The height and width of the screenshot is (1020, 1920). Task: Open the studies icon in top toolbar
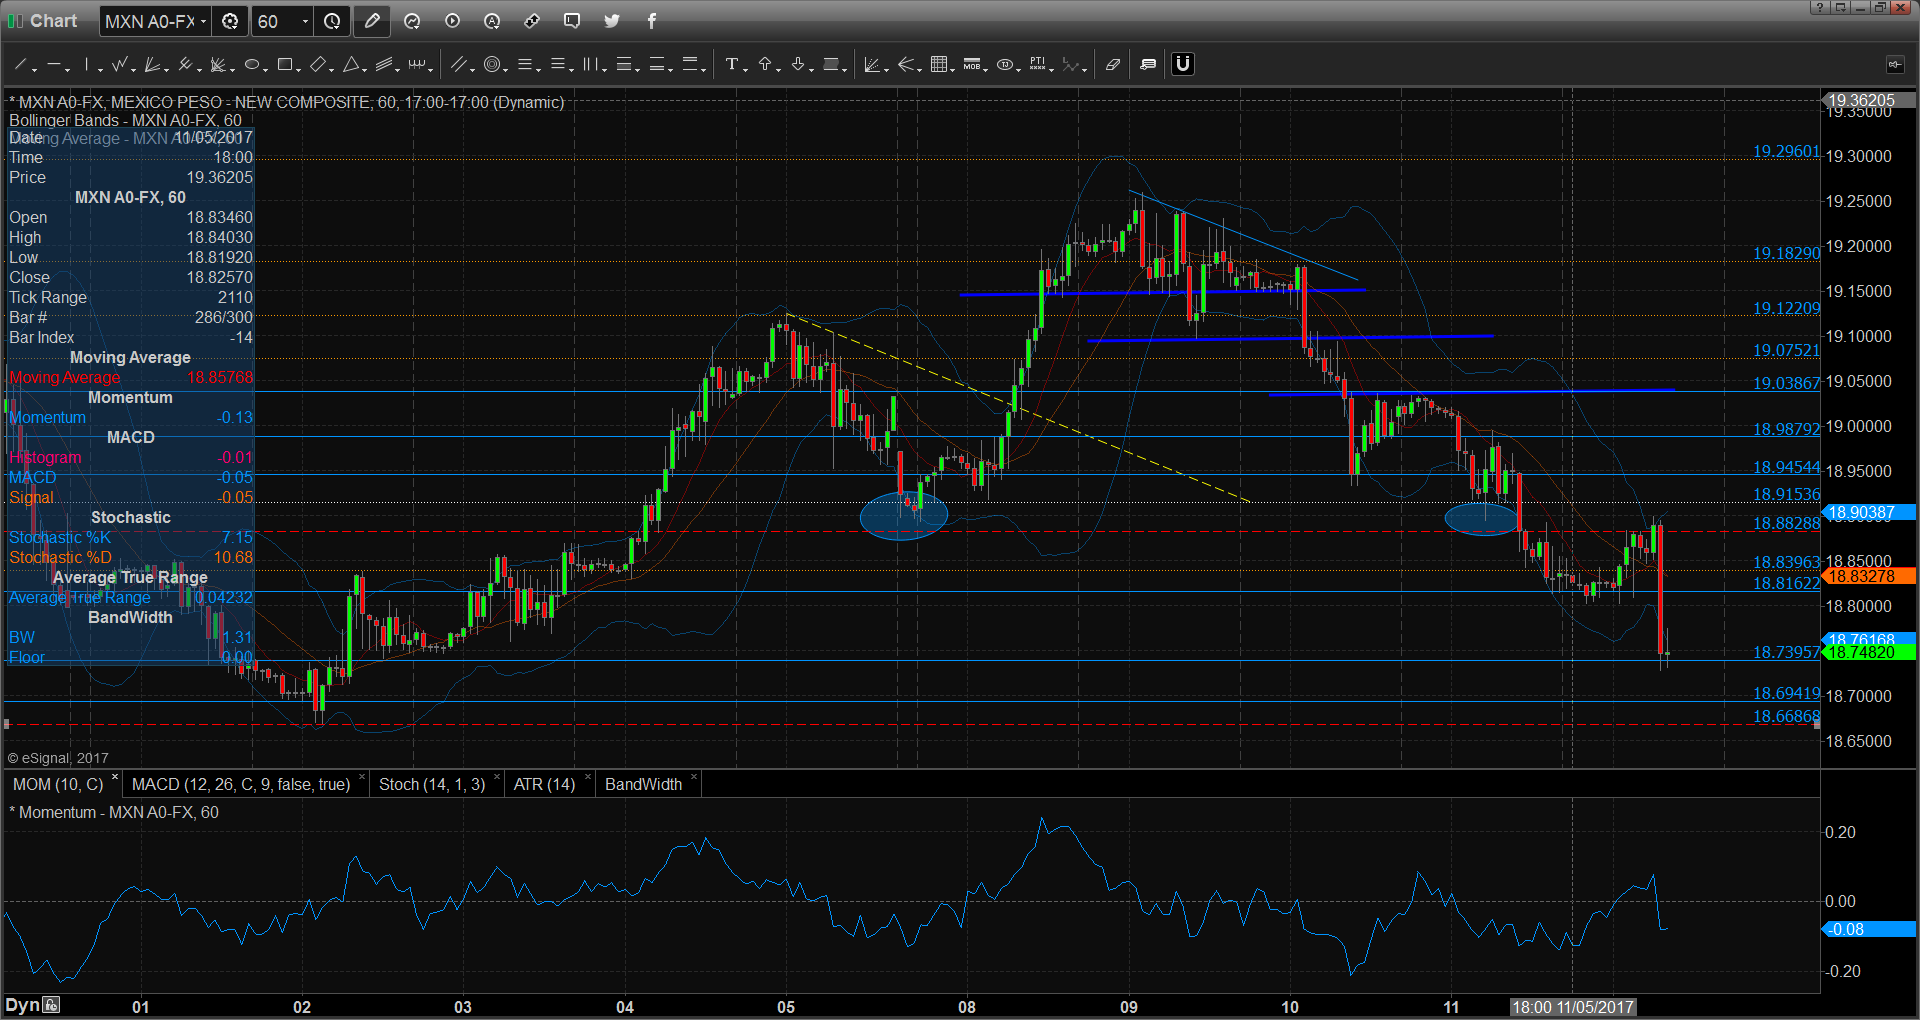point(412,21)
